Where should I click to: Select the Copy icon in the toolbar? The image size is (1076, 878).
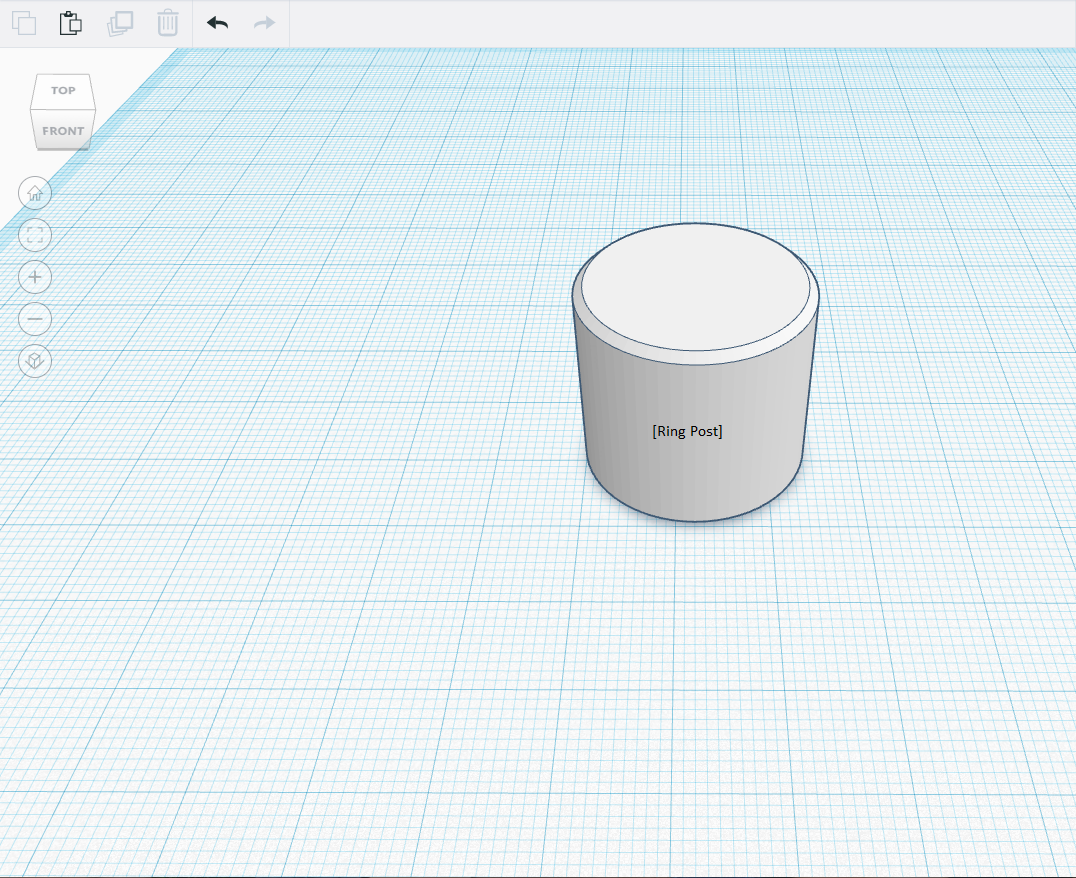[x=23, y=22]
